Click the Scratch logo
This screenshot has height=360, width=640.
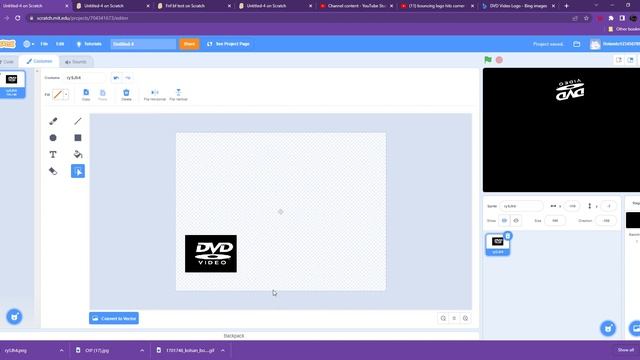tap(7, 44)
